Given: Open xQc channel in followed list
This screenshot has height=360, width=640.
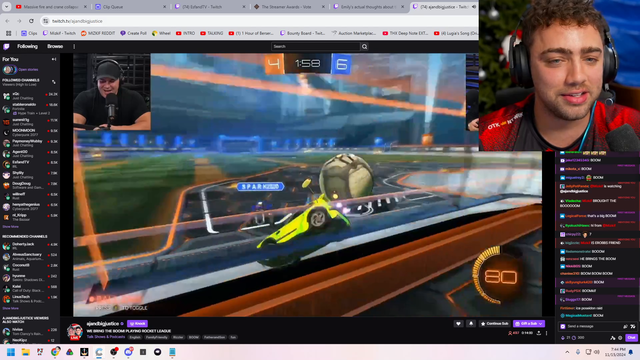Looking at the screenshot, I should 30,96.
